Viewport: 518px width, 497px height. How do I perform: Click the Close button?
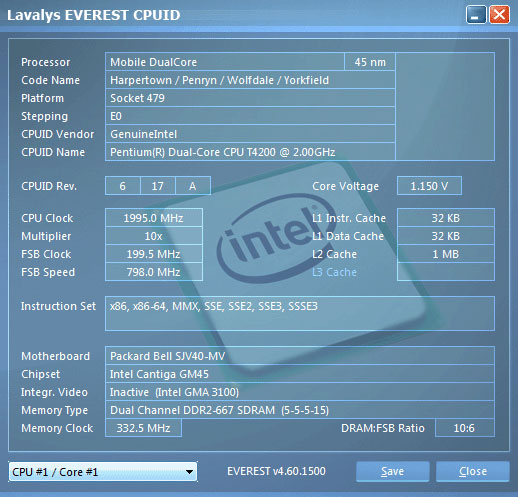coord(473,471)
